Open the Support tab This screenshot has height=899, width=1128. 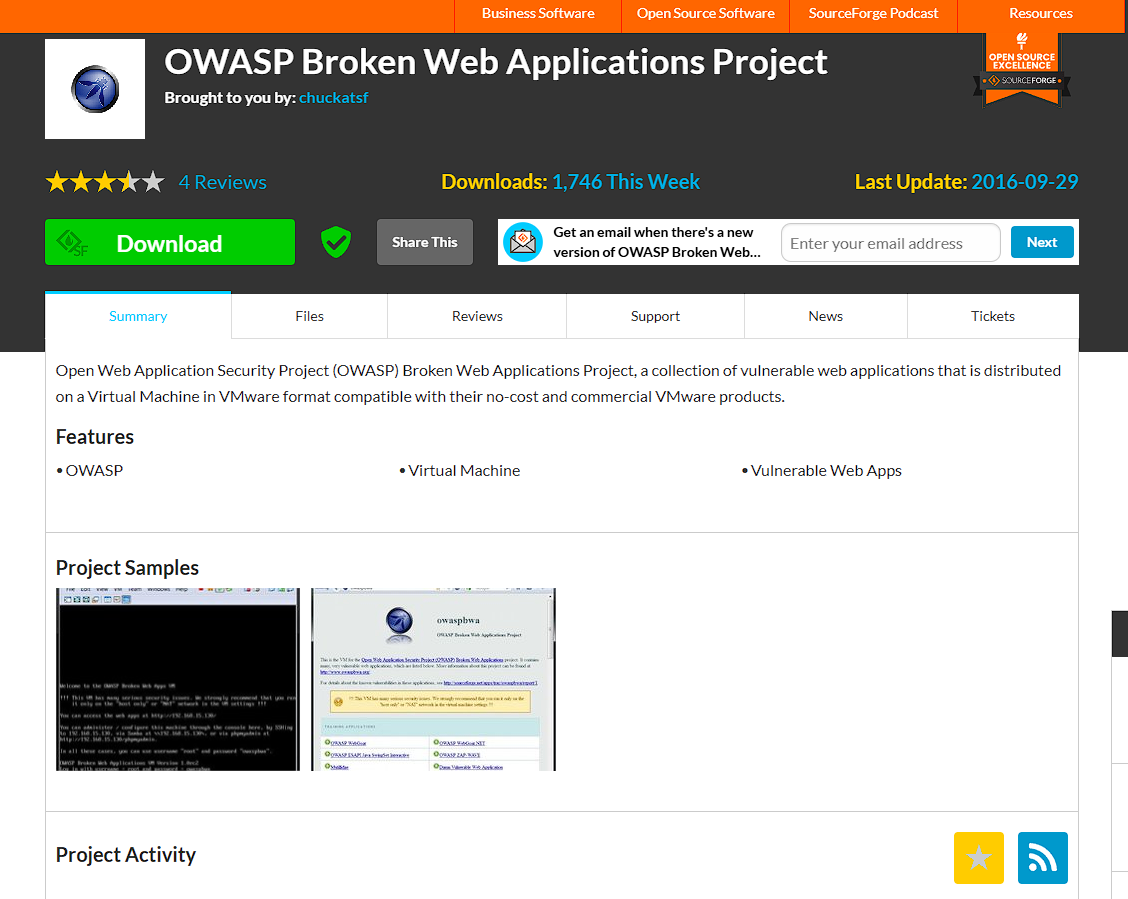coord(655,316)
